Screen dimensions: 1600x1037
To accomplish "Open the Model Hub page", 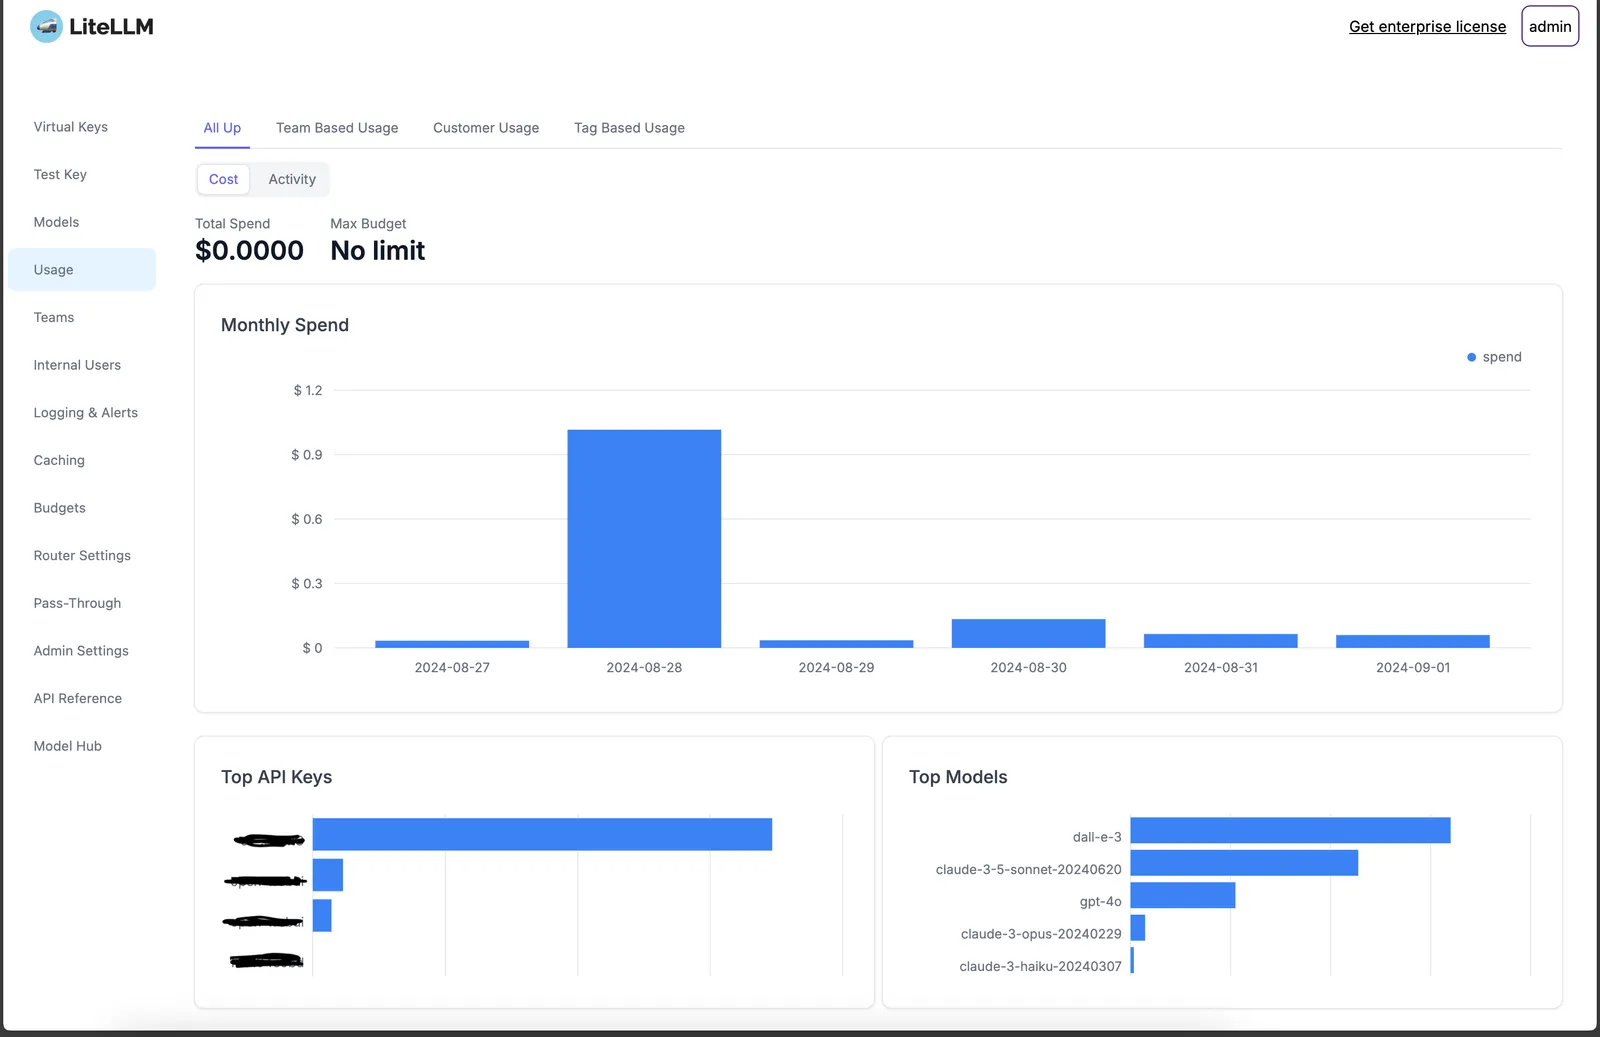I will click(x=68, y=746).
